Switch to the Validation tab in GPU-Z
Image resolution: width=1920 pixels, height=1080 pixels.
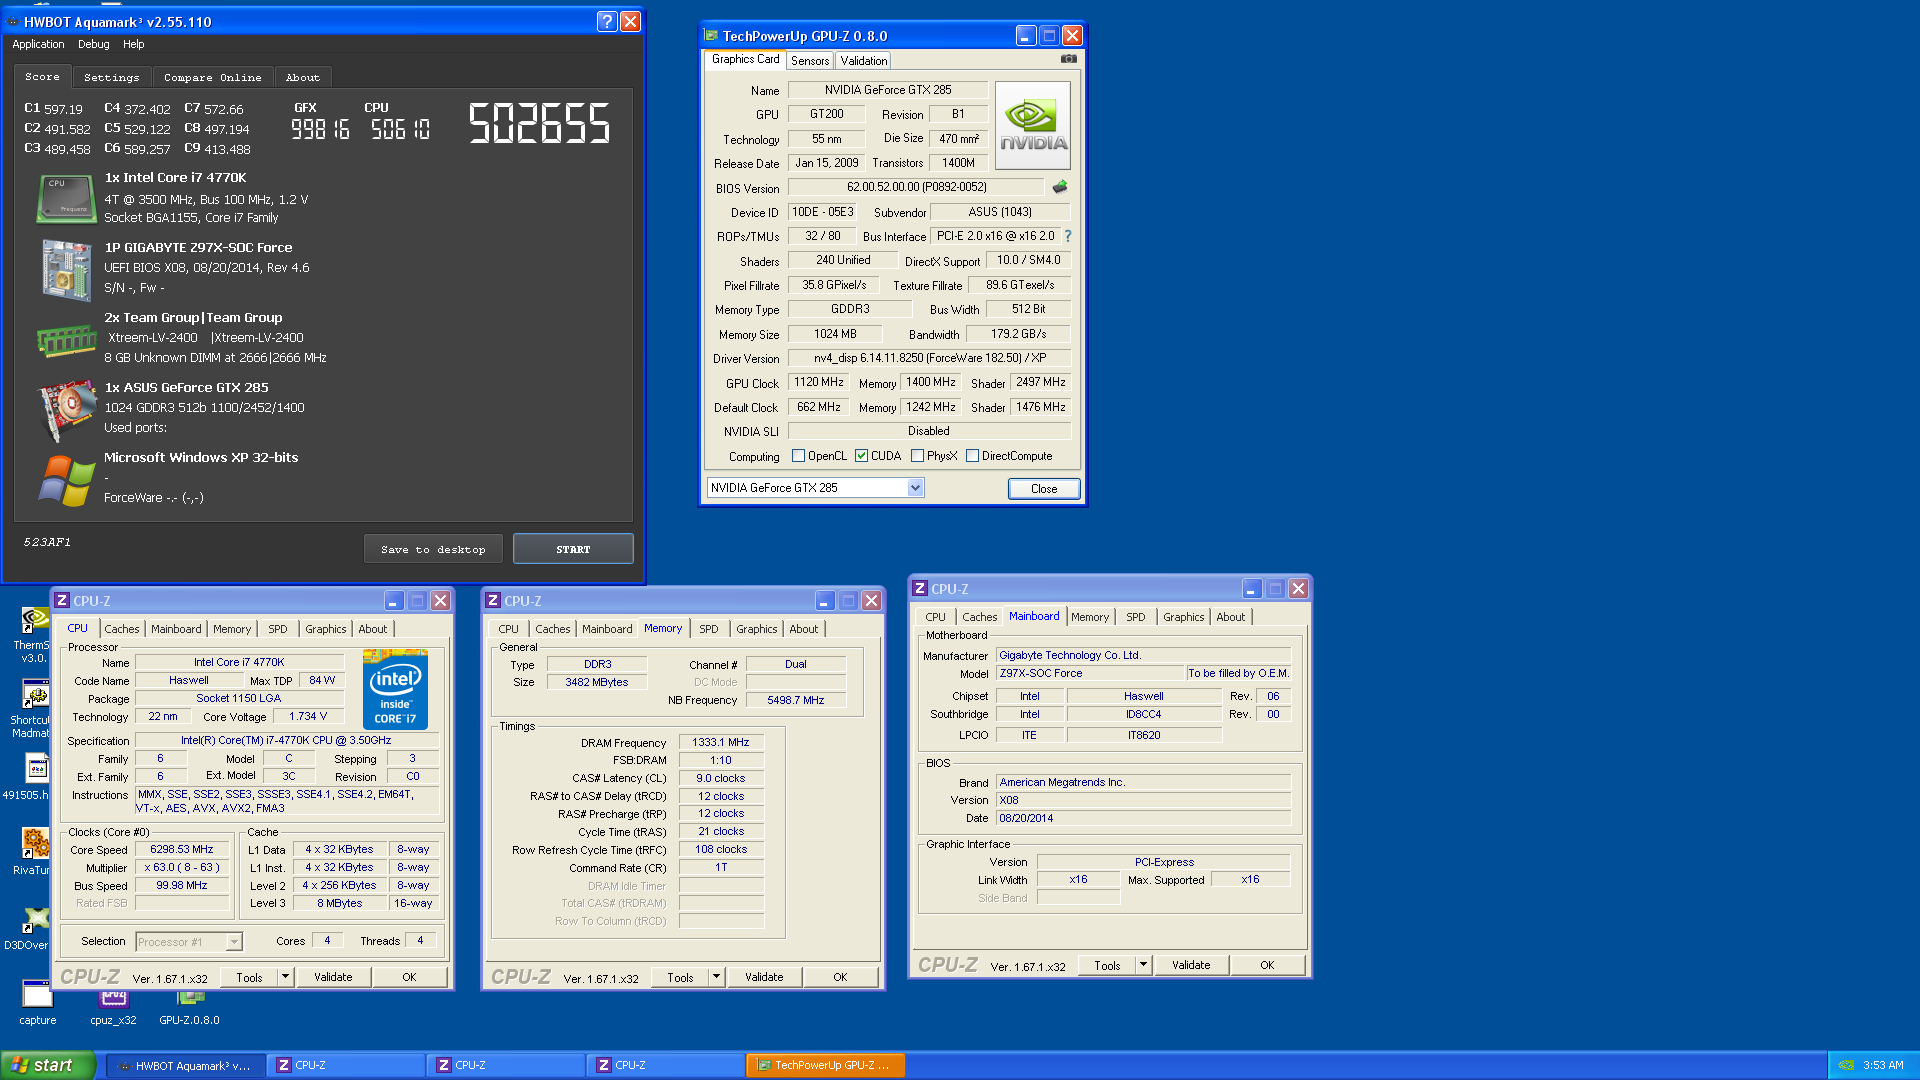pos(864,61)
